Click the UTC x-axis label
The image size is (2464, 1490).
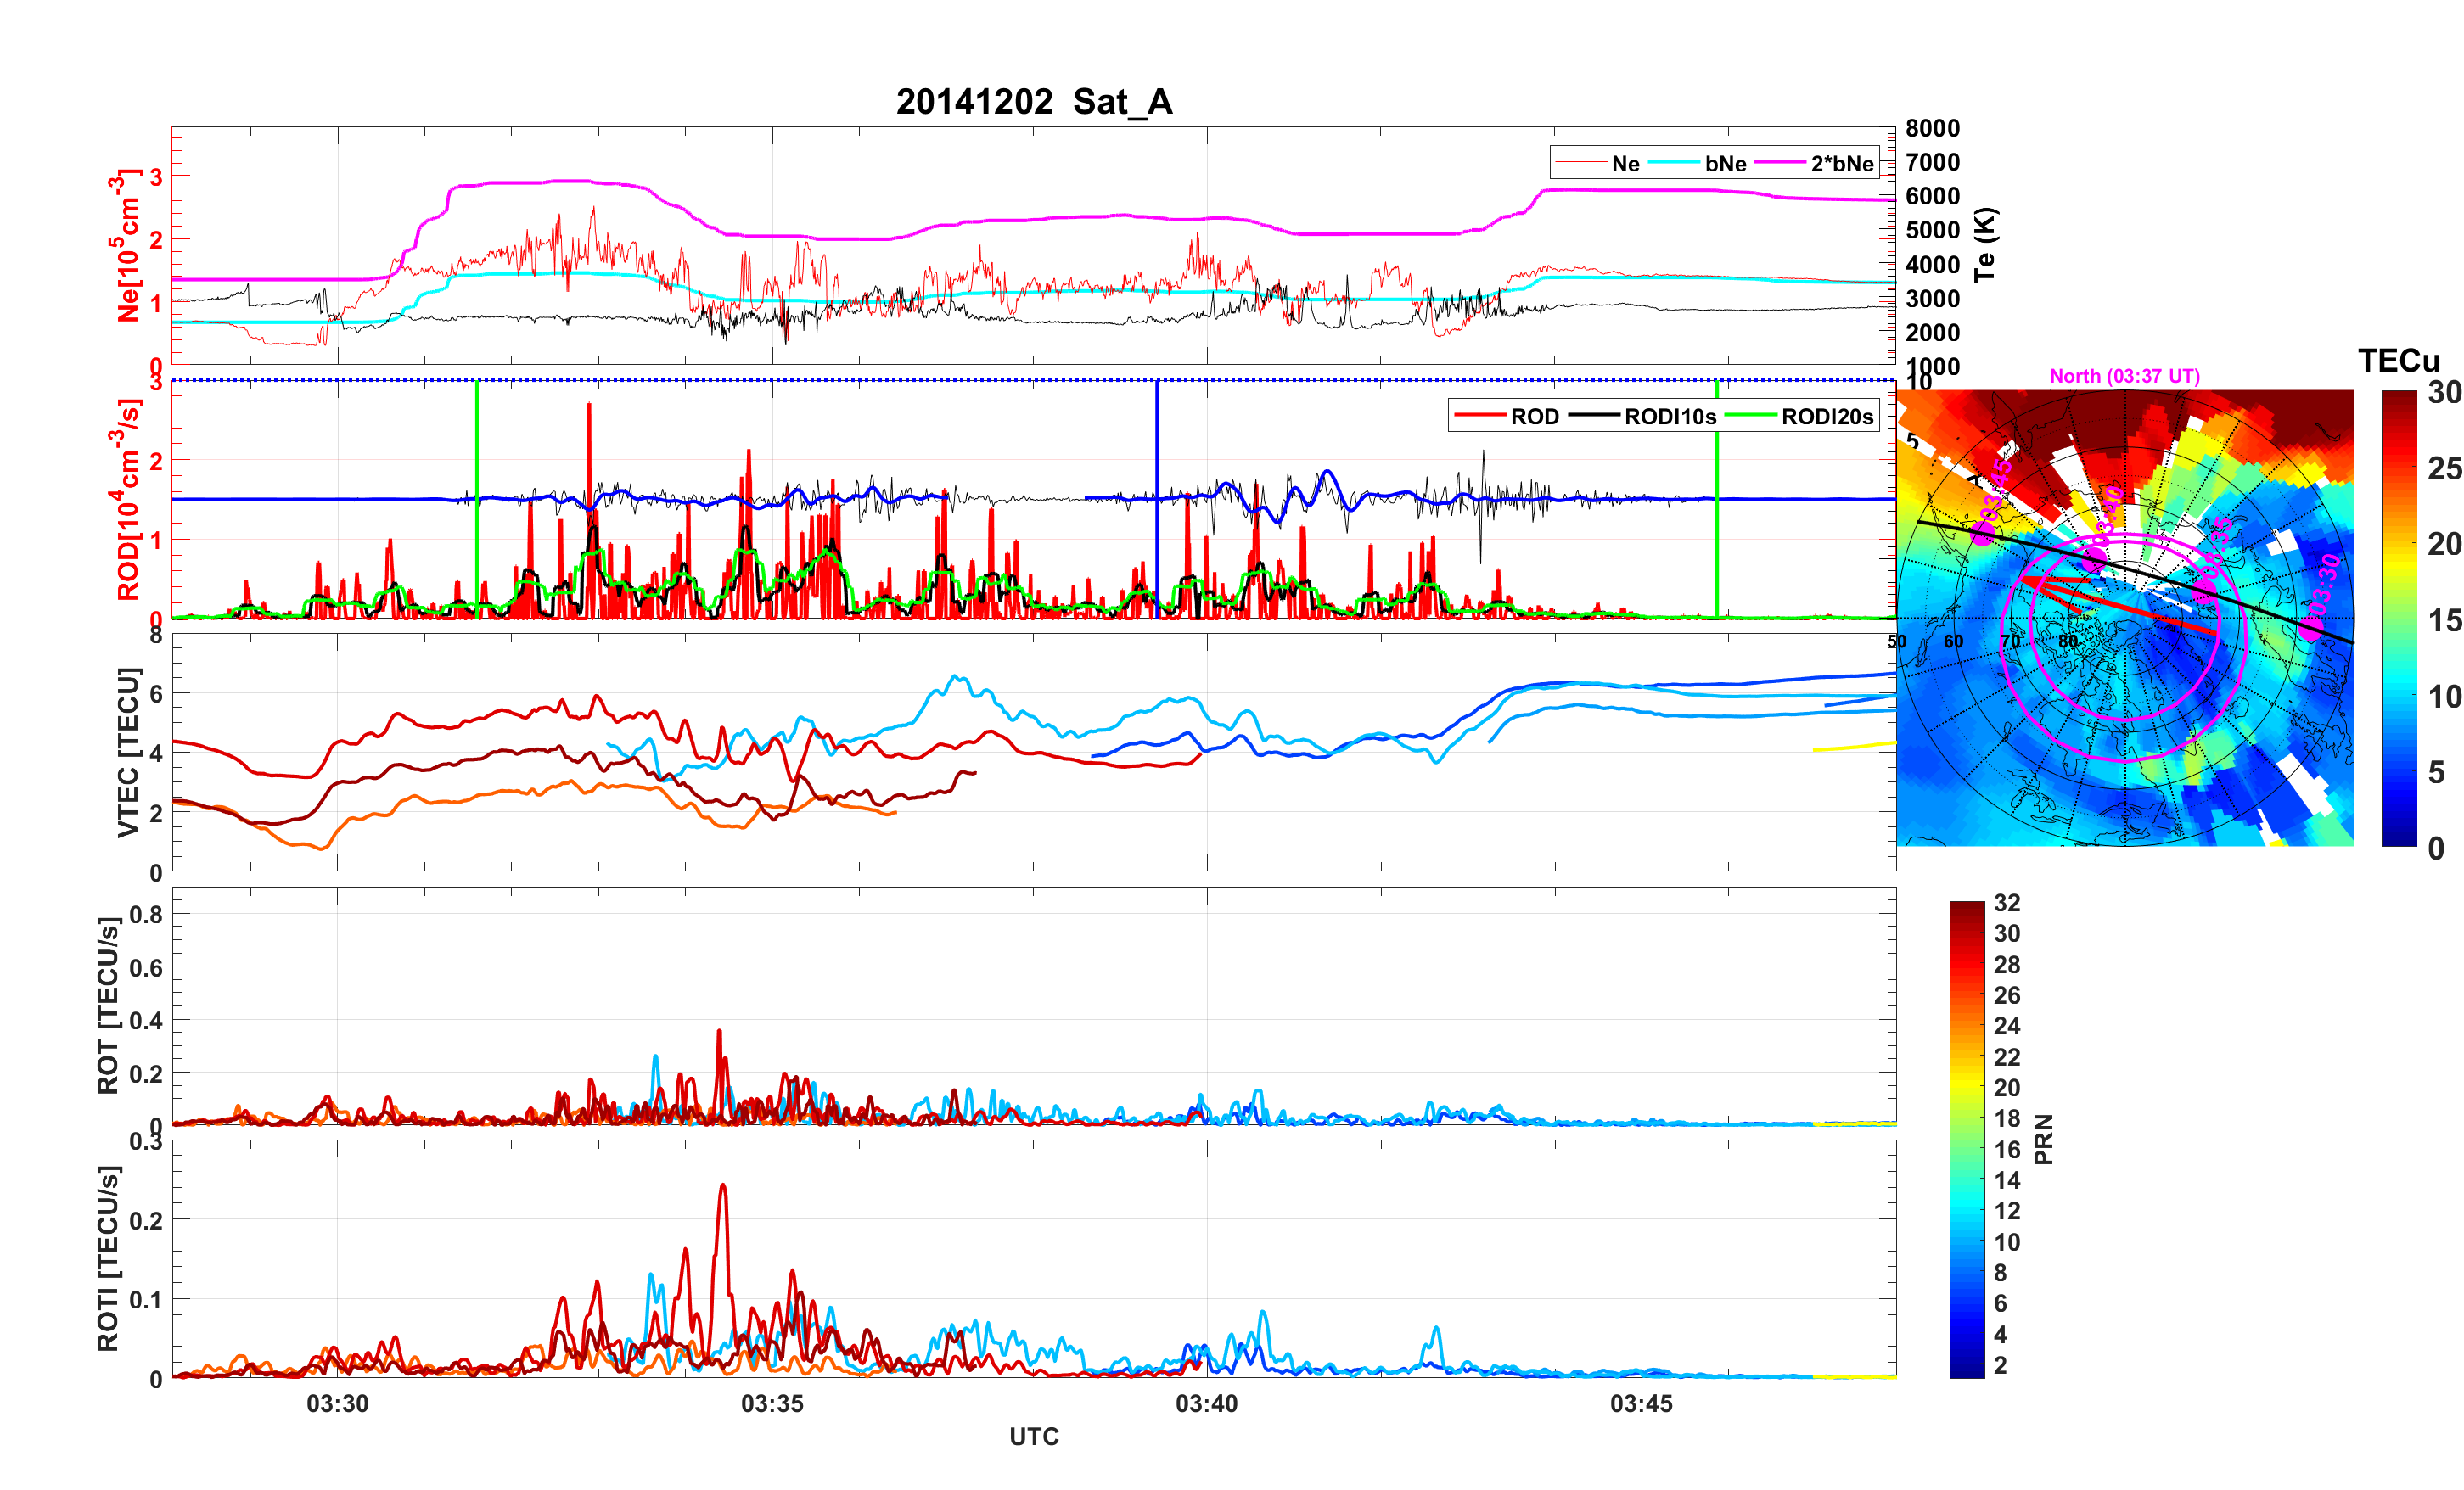pos(1033,1436)
